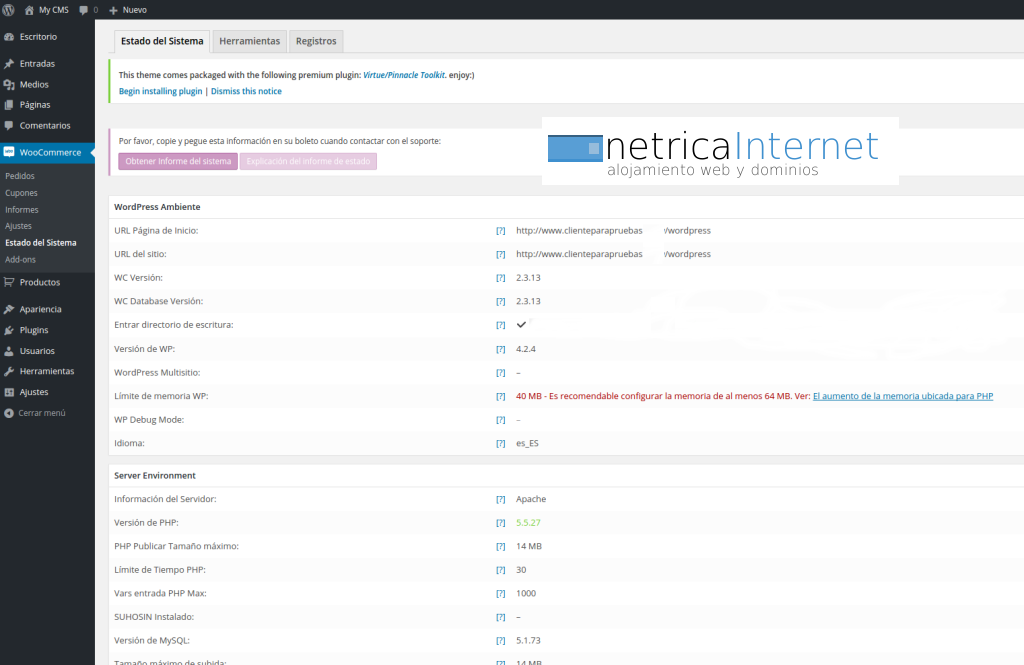Click the WordPress logo icon in admin bar
Image resolution: width=1024 pixels, height=665 pixels.
click(x=8, y=10)
